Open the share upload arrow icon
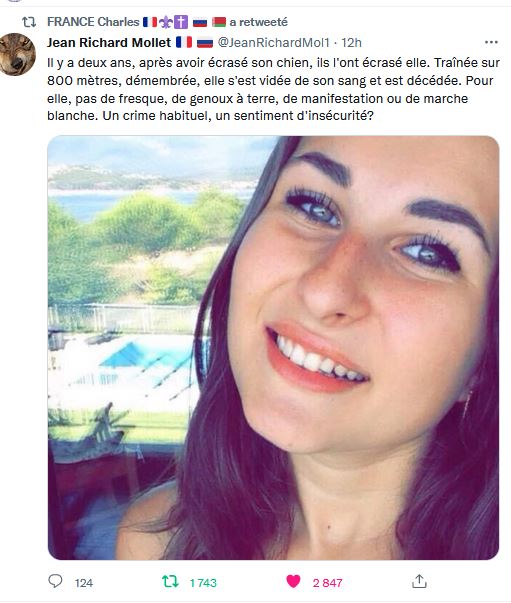The width and height of the screenshot is (511, 603). point(419,581)
